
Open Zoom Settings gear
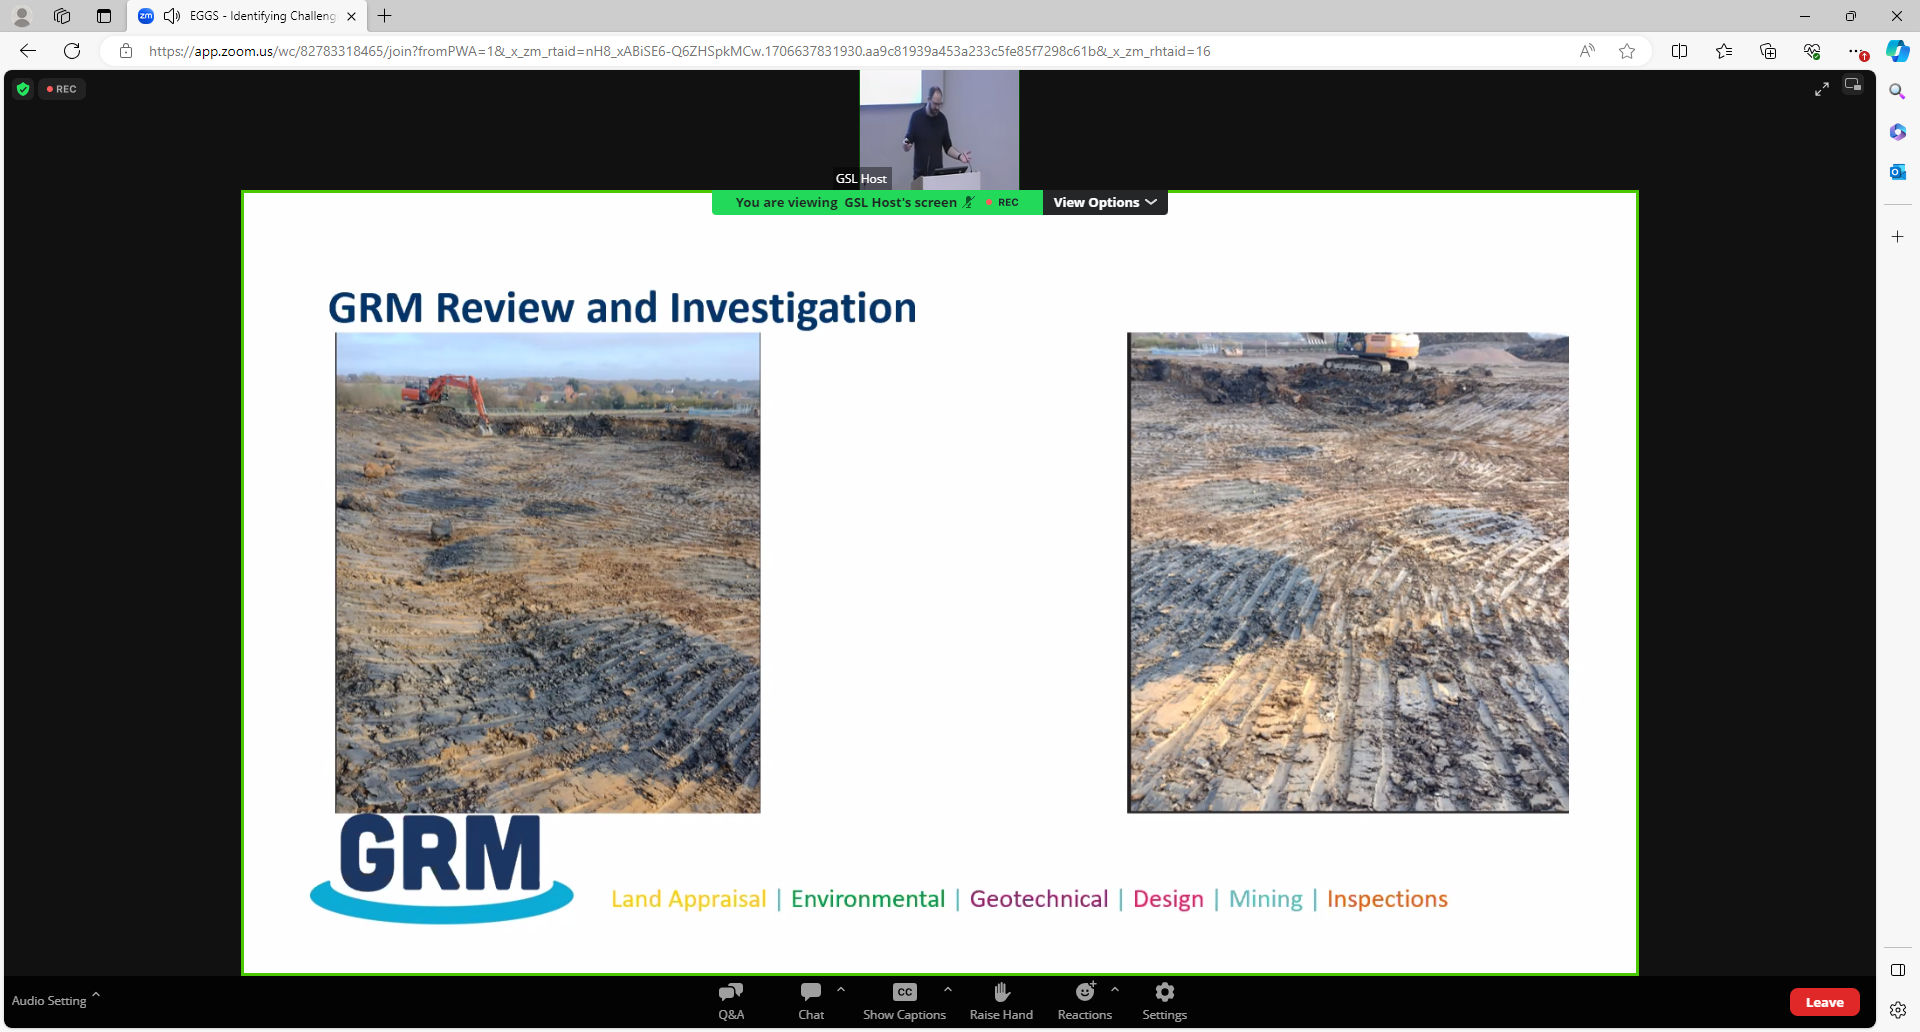[x=1165, y=1001]
